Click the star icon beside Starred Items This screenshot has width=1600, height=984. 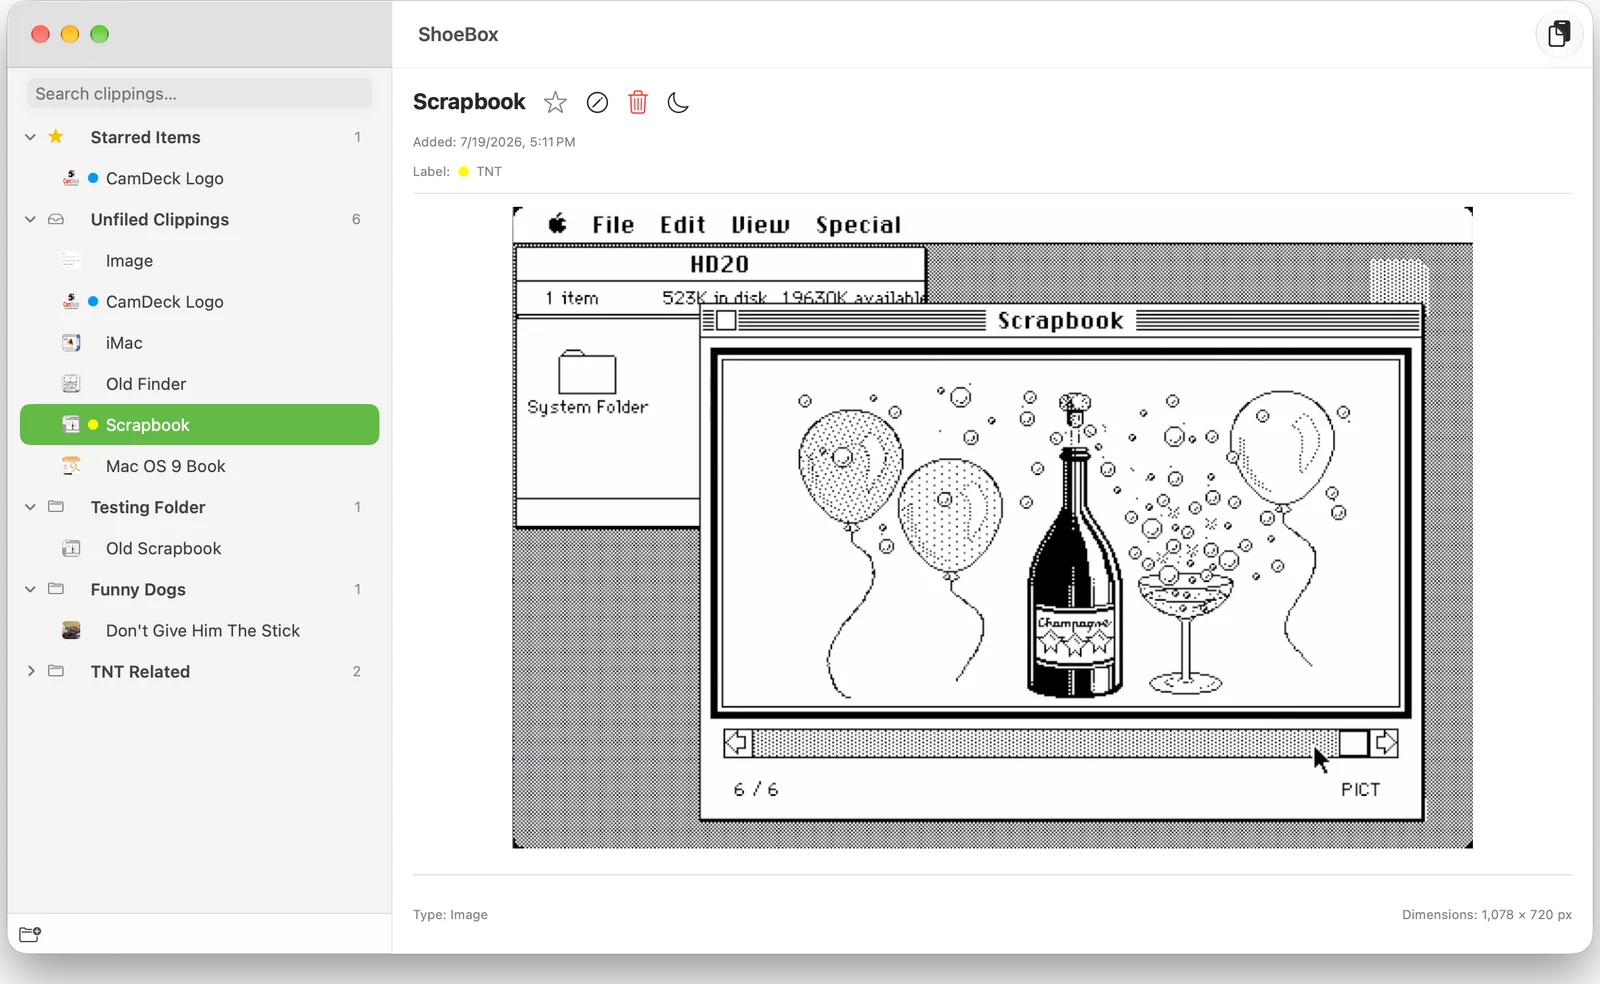[x=56, y=136]
